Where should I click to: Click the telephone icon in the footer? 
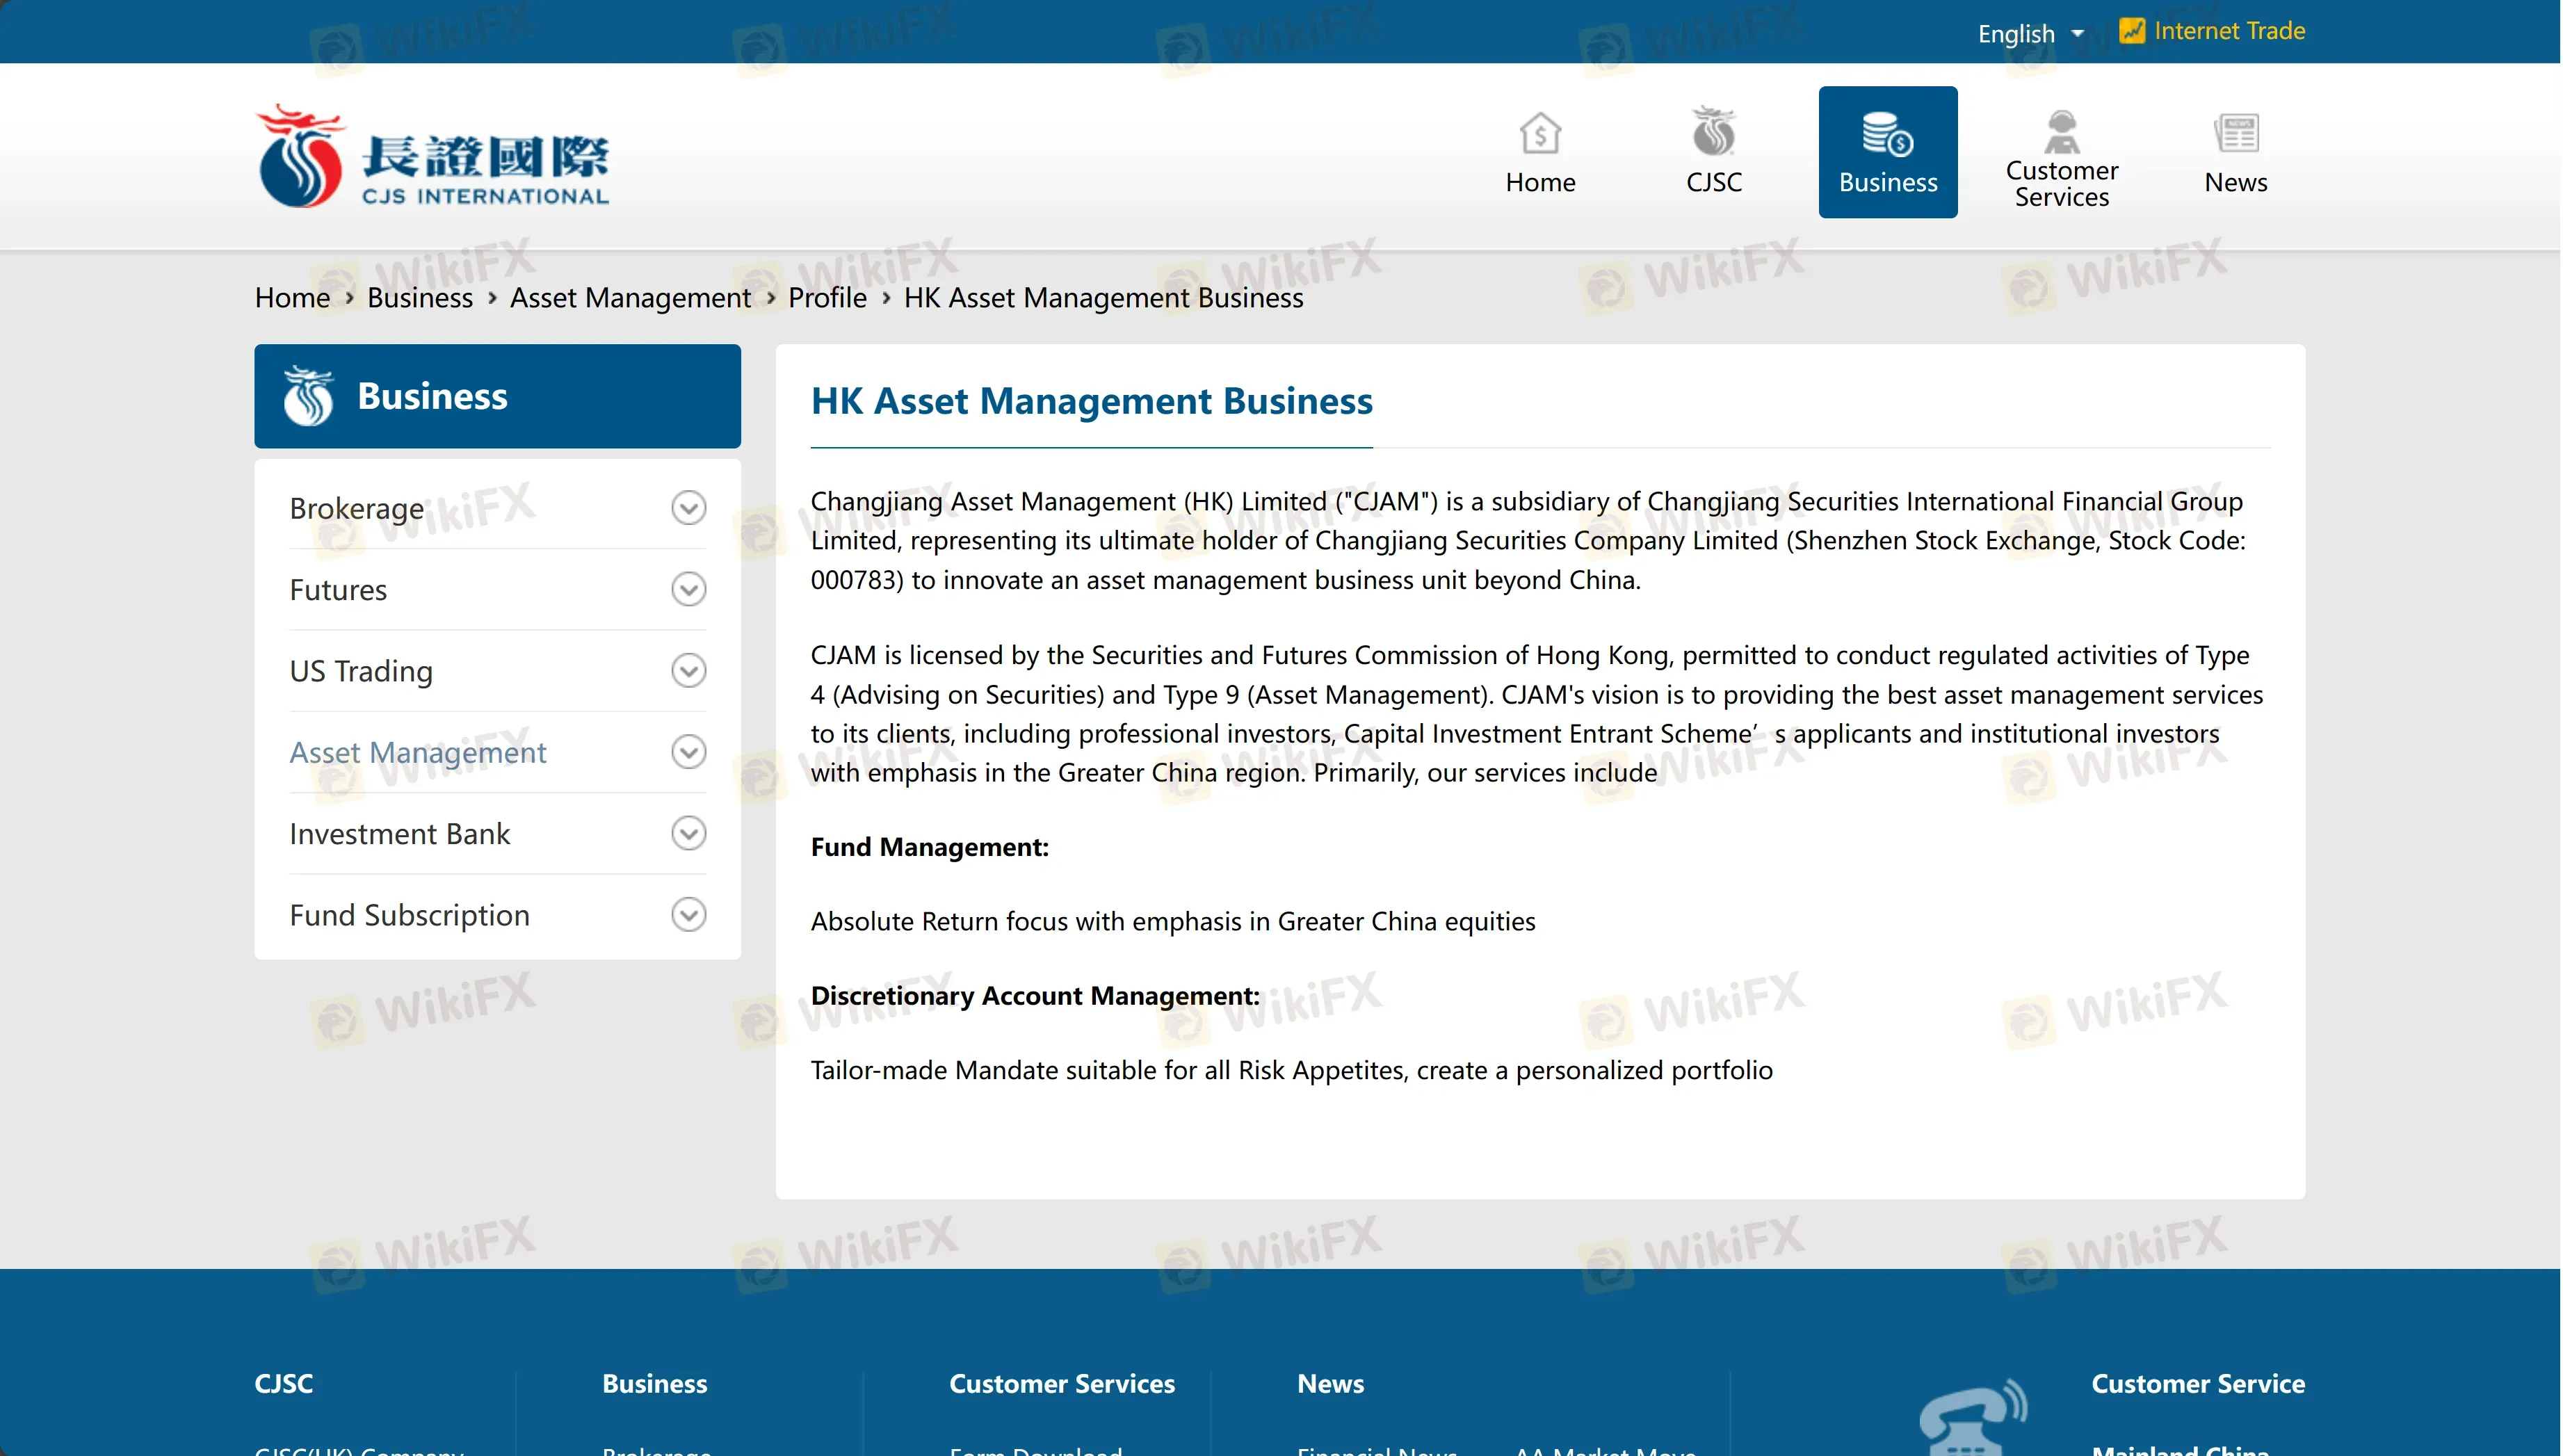[1972, 1418]
